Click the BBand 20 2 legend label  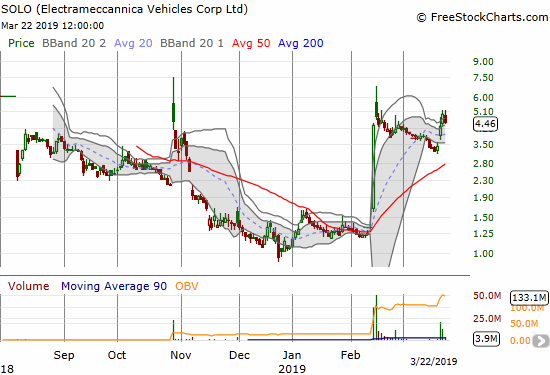pyautogui.click(x=74, y=43)
